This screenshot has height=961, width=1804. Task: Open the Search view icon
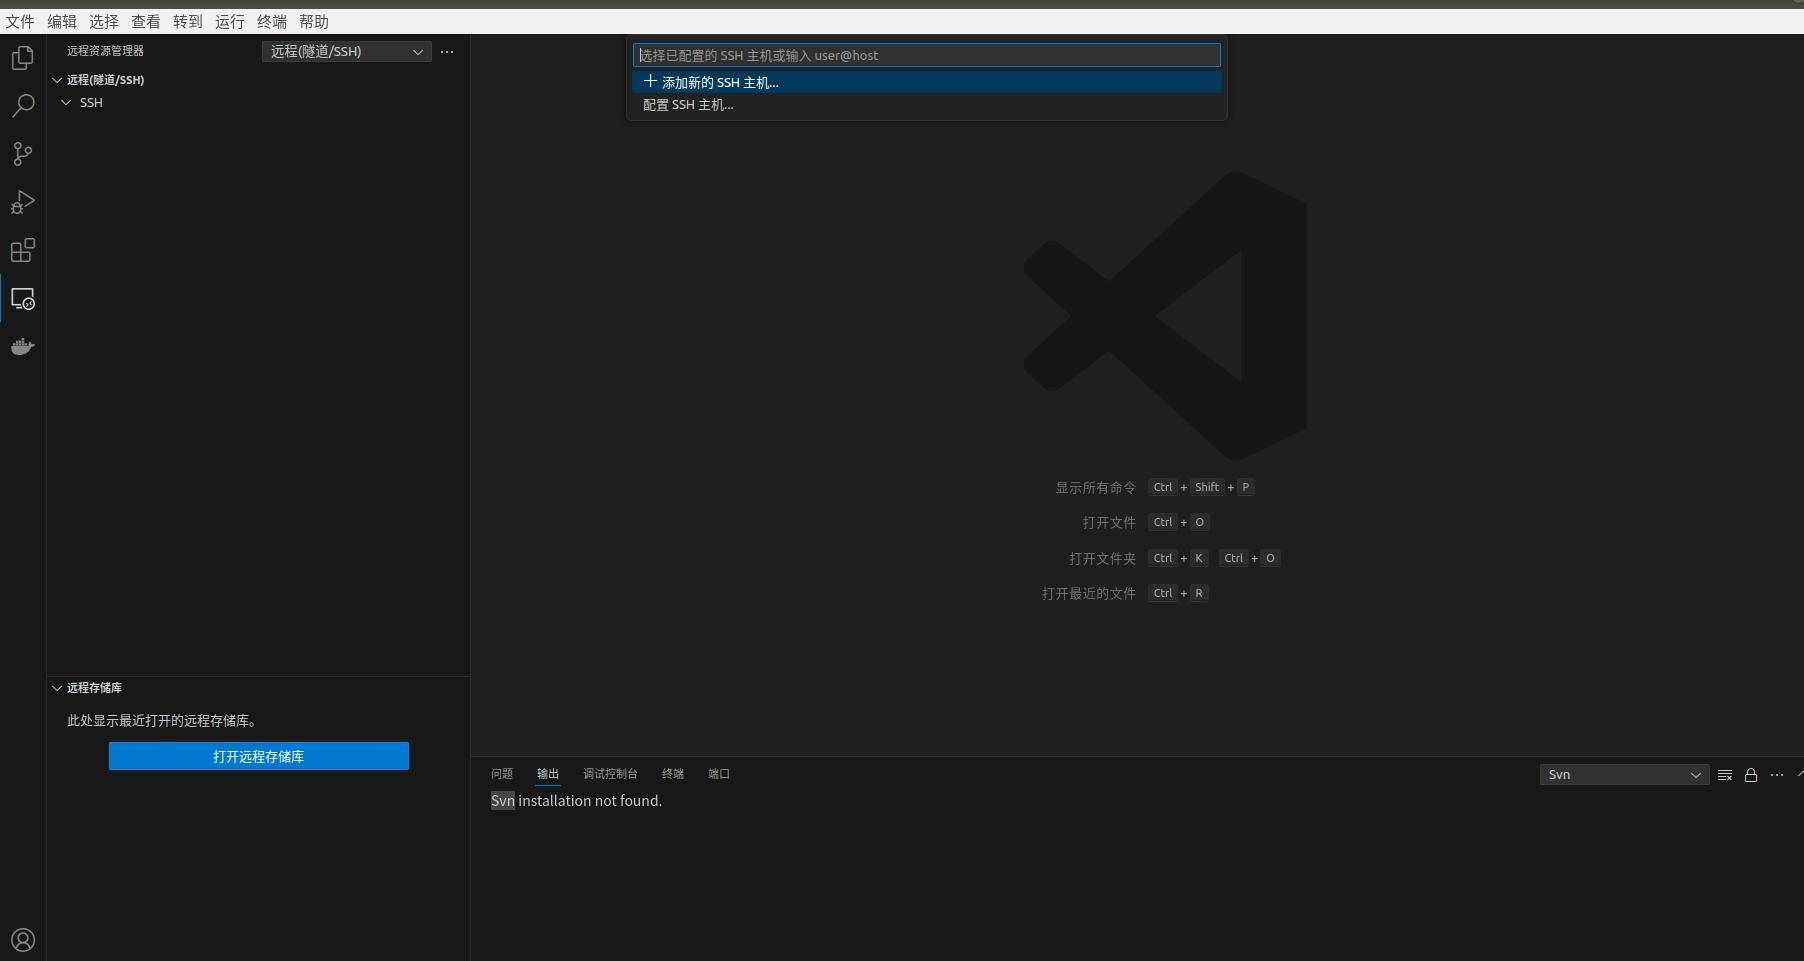[x=22, y=106]
